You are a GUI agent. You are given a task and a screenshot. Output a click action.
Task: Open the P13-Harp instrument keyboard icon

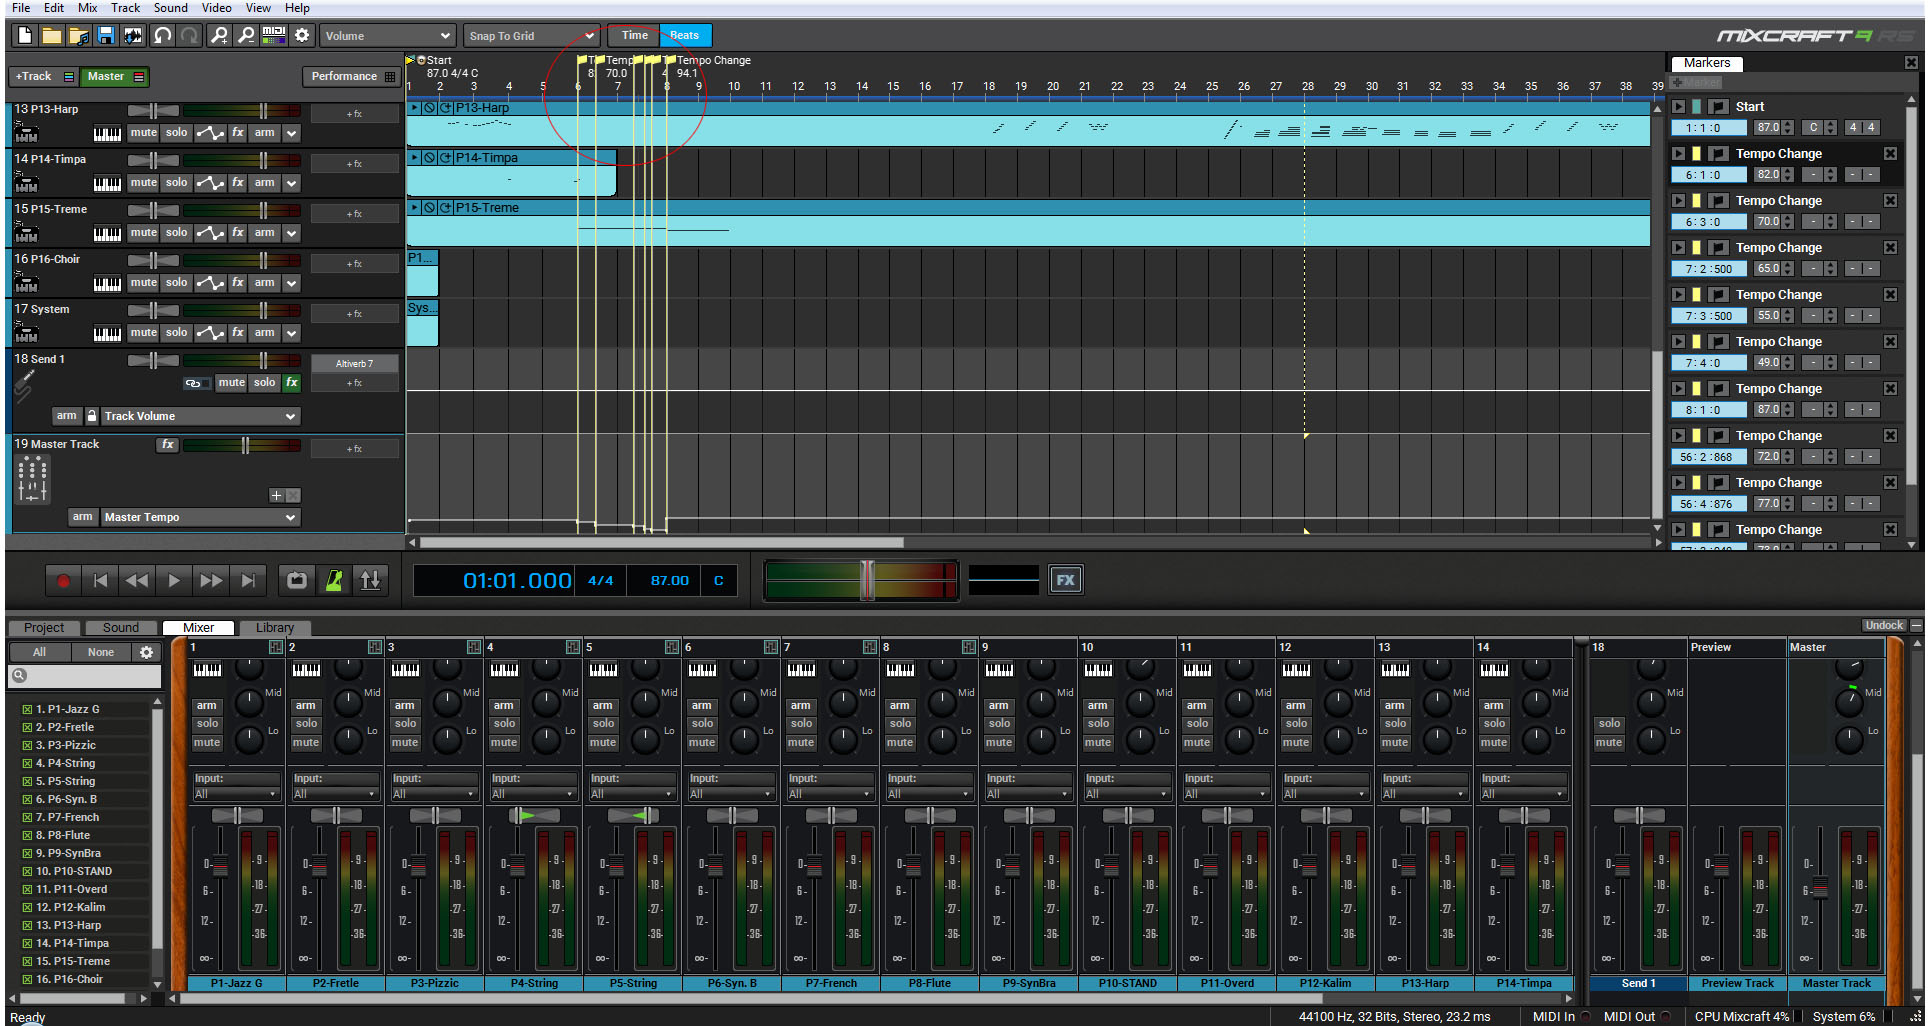click(x=107, y=133)
